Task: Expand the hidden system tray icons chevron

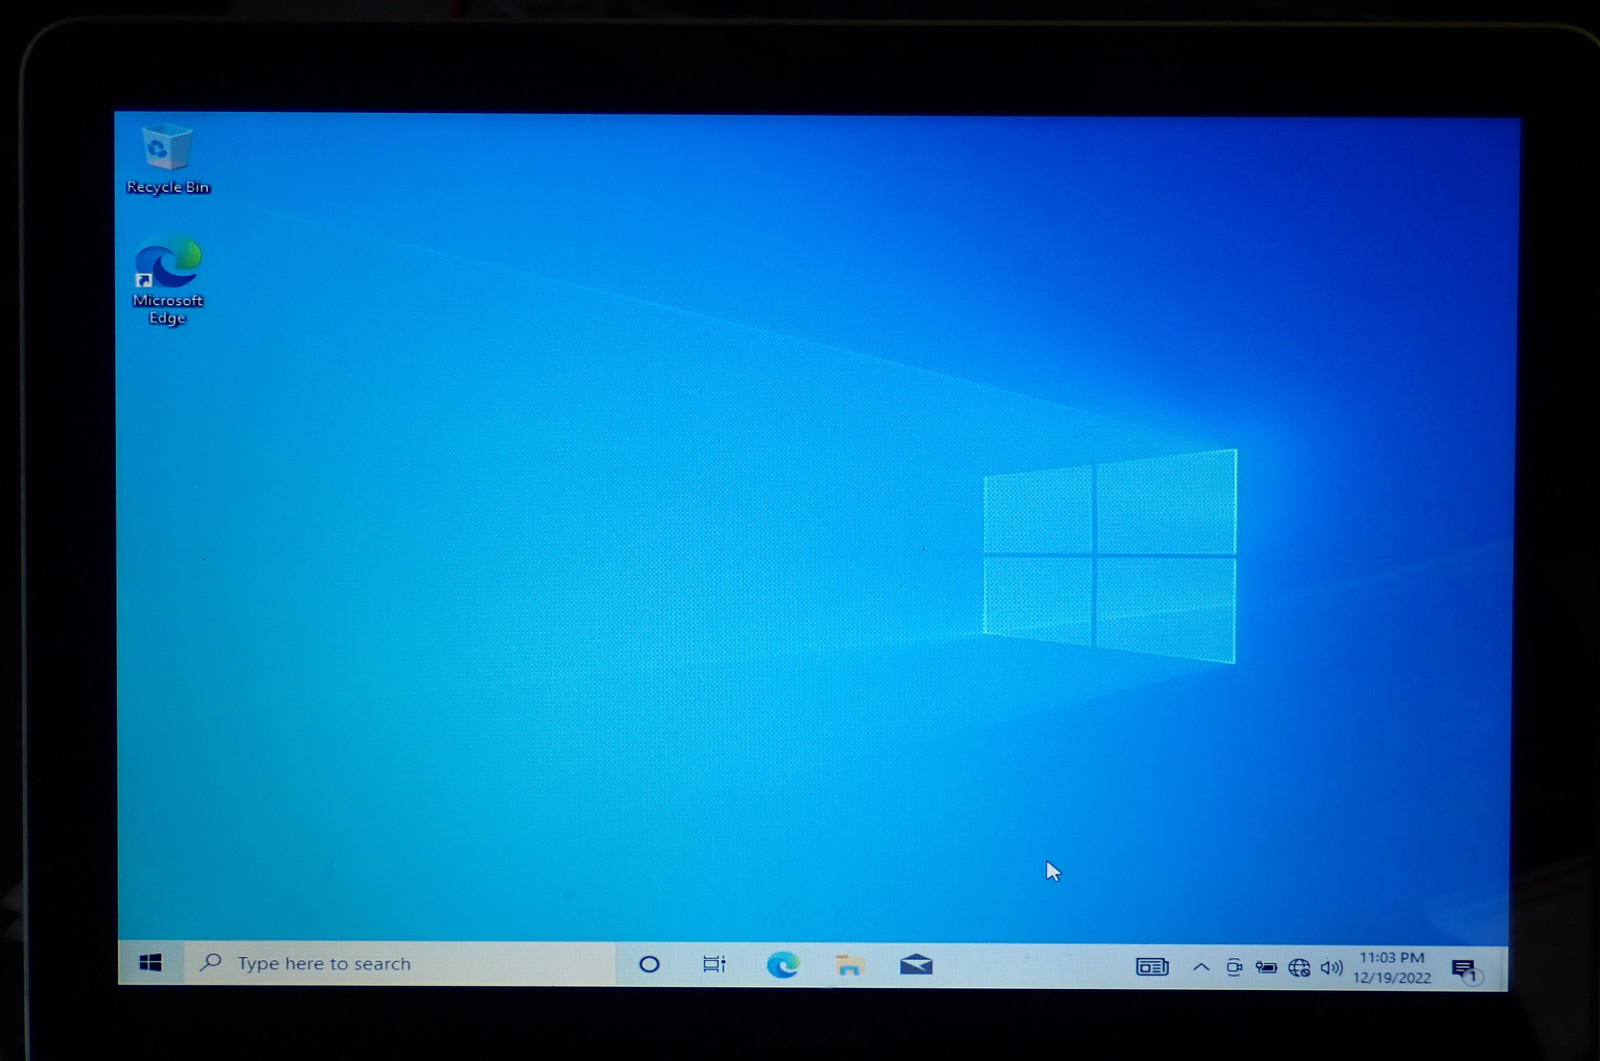Action: click(x=1201, y=967)
